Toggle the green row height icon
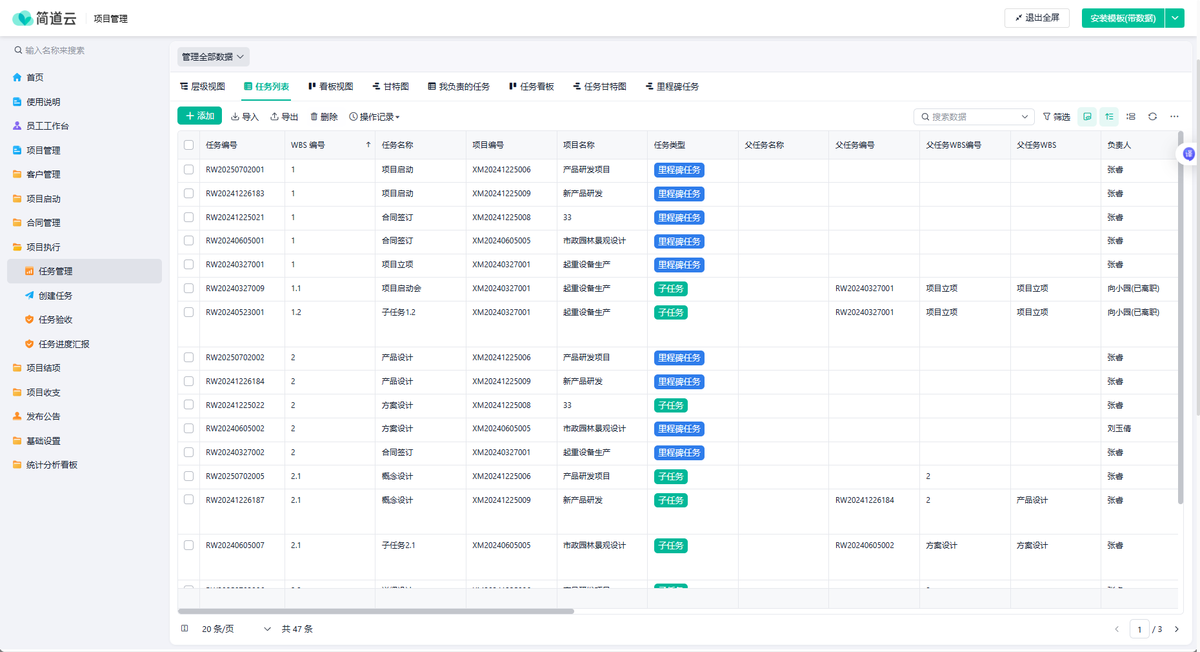 1110,117
